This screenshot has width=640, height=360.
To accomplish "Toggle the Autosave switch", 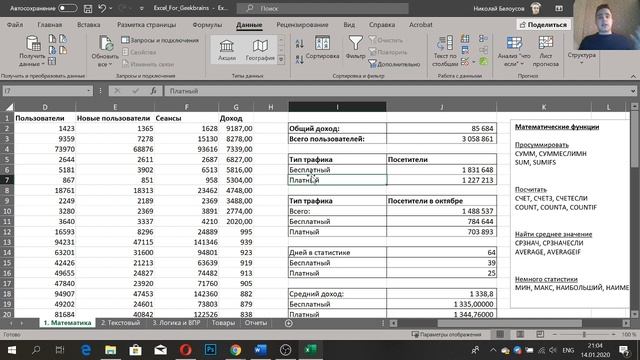I will coord(67,8).
